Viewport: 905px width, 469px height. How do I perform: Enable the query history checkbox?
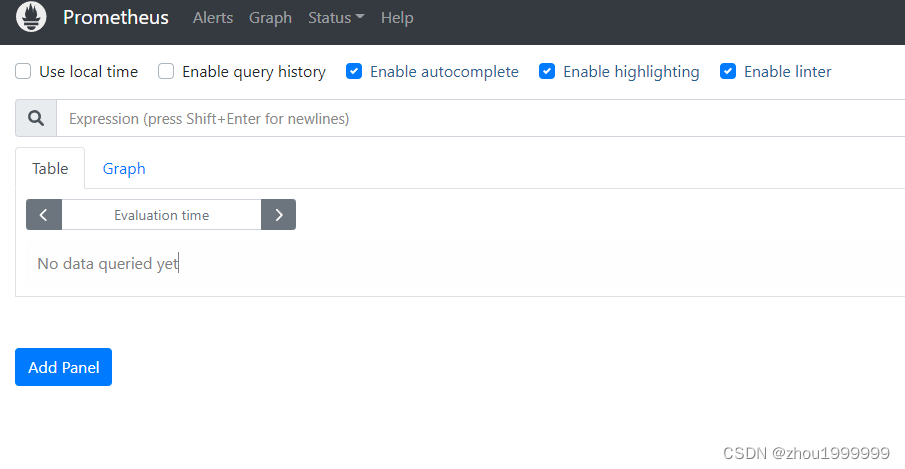(x=166, y=72)
